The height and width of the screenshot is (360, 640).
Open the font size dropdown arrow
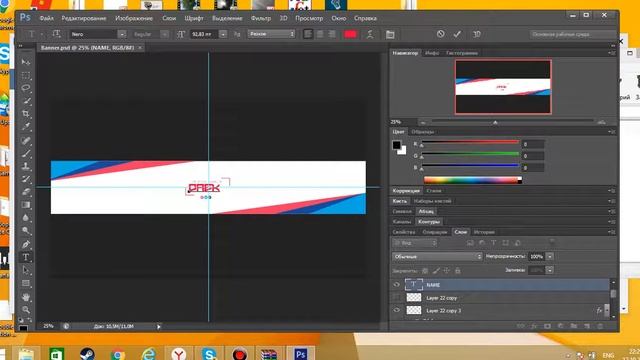click(223, 34)
